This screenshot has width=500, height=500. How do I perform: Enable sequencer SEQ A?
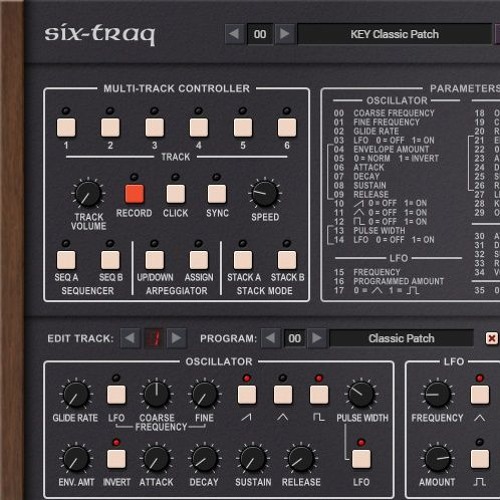pos(66,260)
